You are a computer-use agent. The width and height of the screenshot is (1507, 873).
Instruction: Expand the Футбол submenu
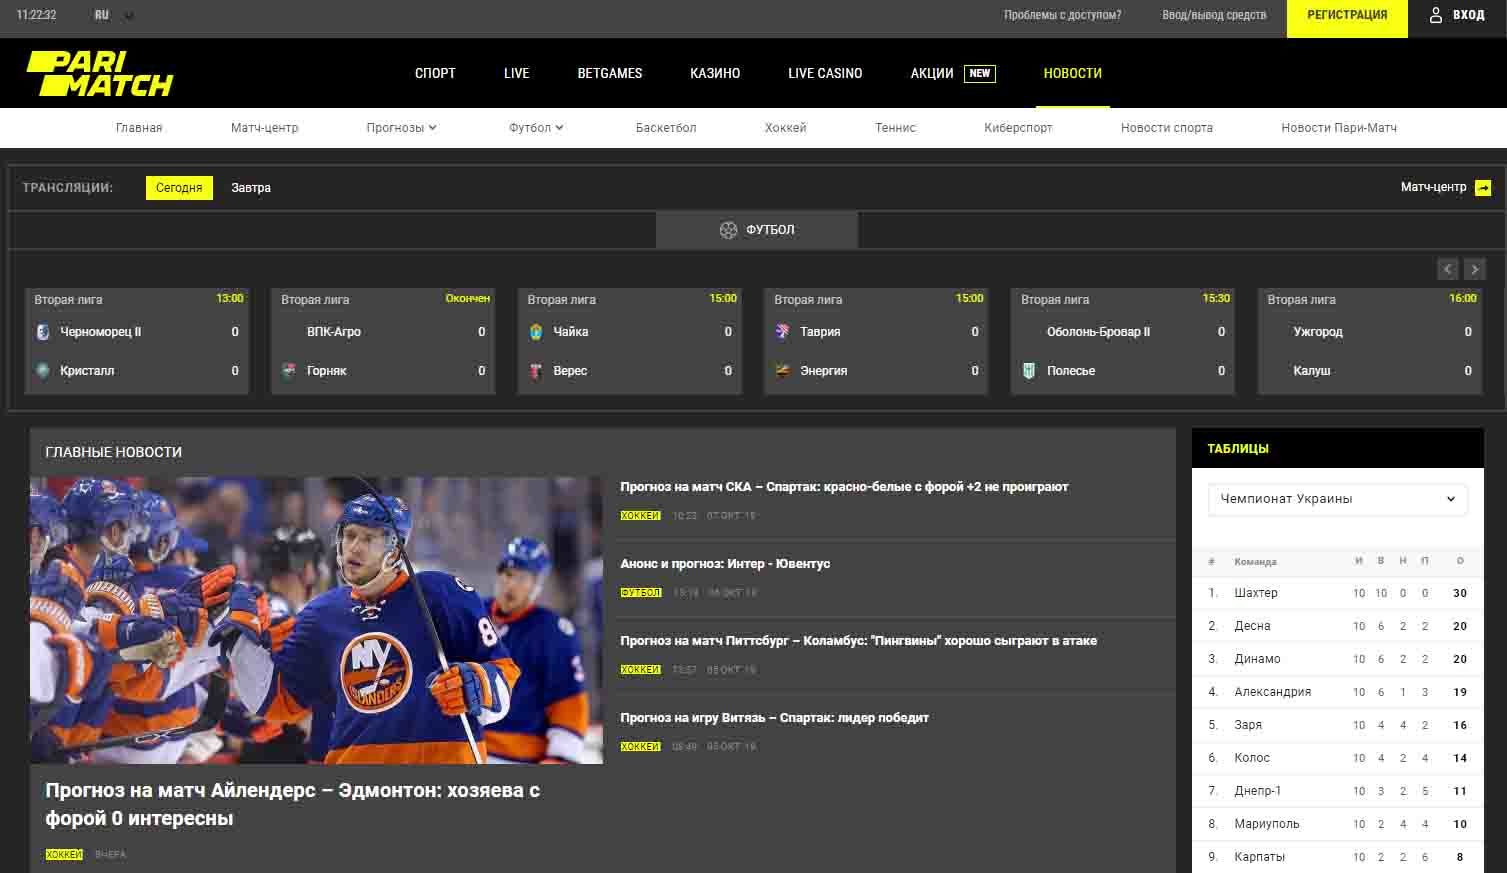(536, 128)
